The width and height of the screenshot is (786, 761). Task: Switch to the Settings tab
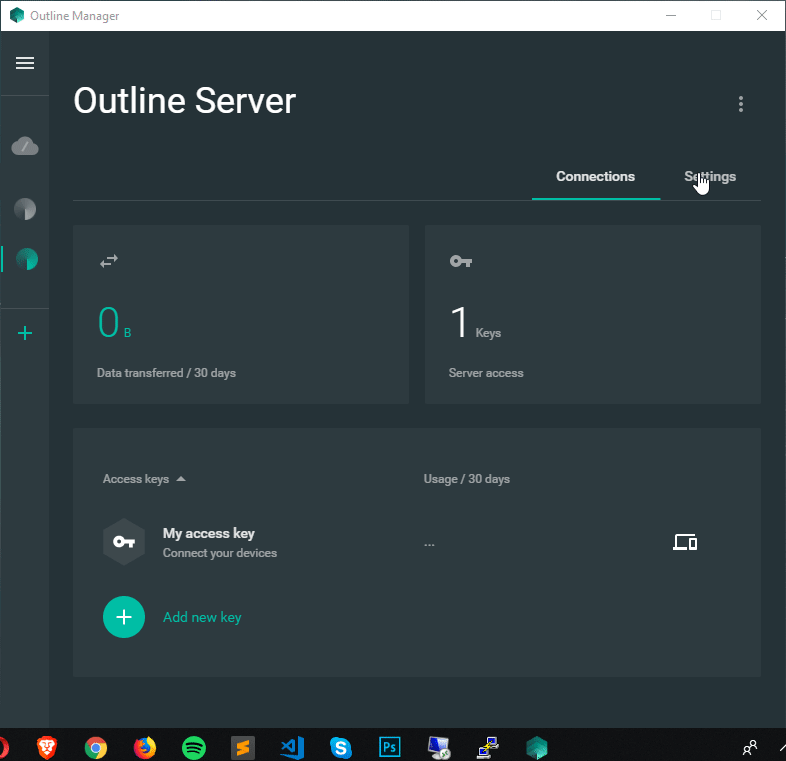point(710,176)
